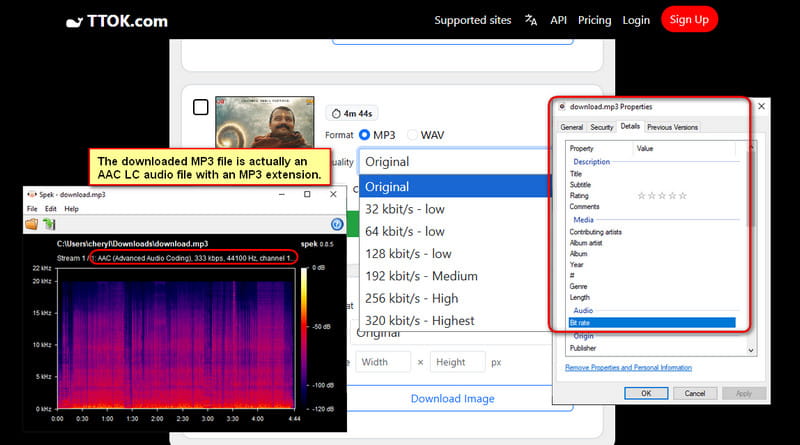Screen dimensions: 800x445
Task: Tick the video selection checkbox
Action: (x=201, y=107)
